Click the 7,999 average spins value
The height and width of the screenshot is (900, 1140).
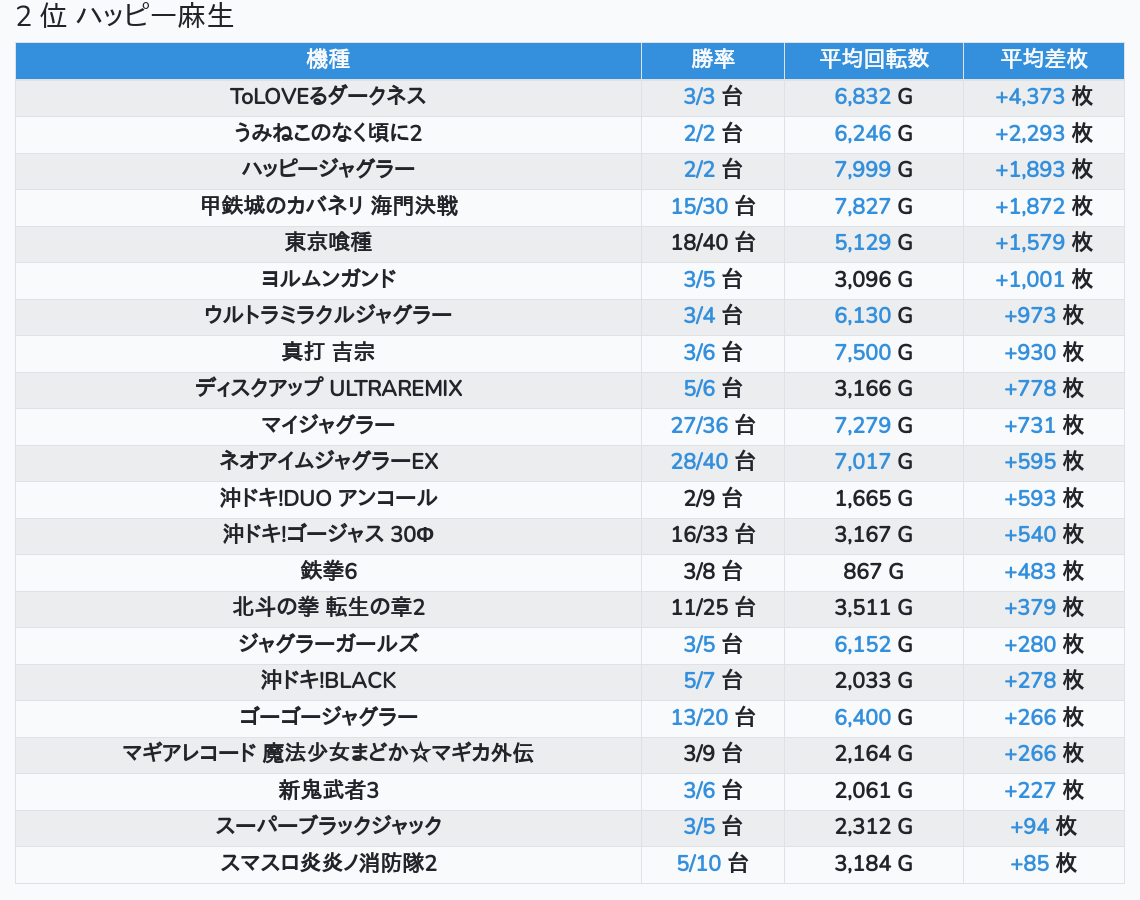pyautogui.click(x=862, y=170)
